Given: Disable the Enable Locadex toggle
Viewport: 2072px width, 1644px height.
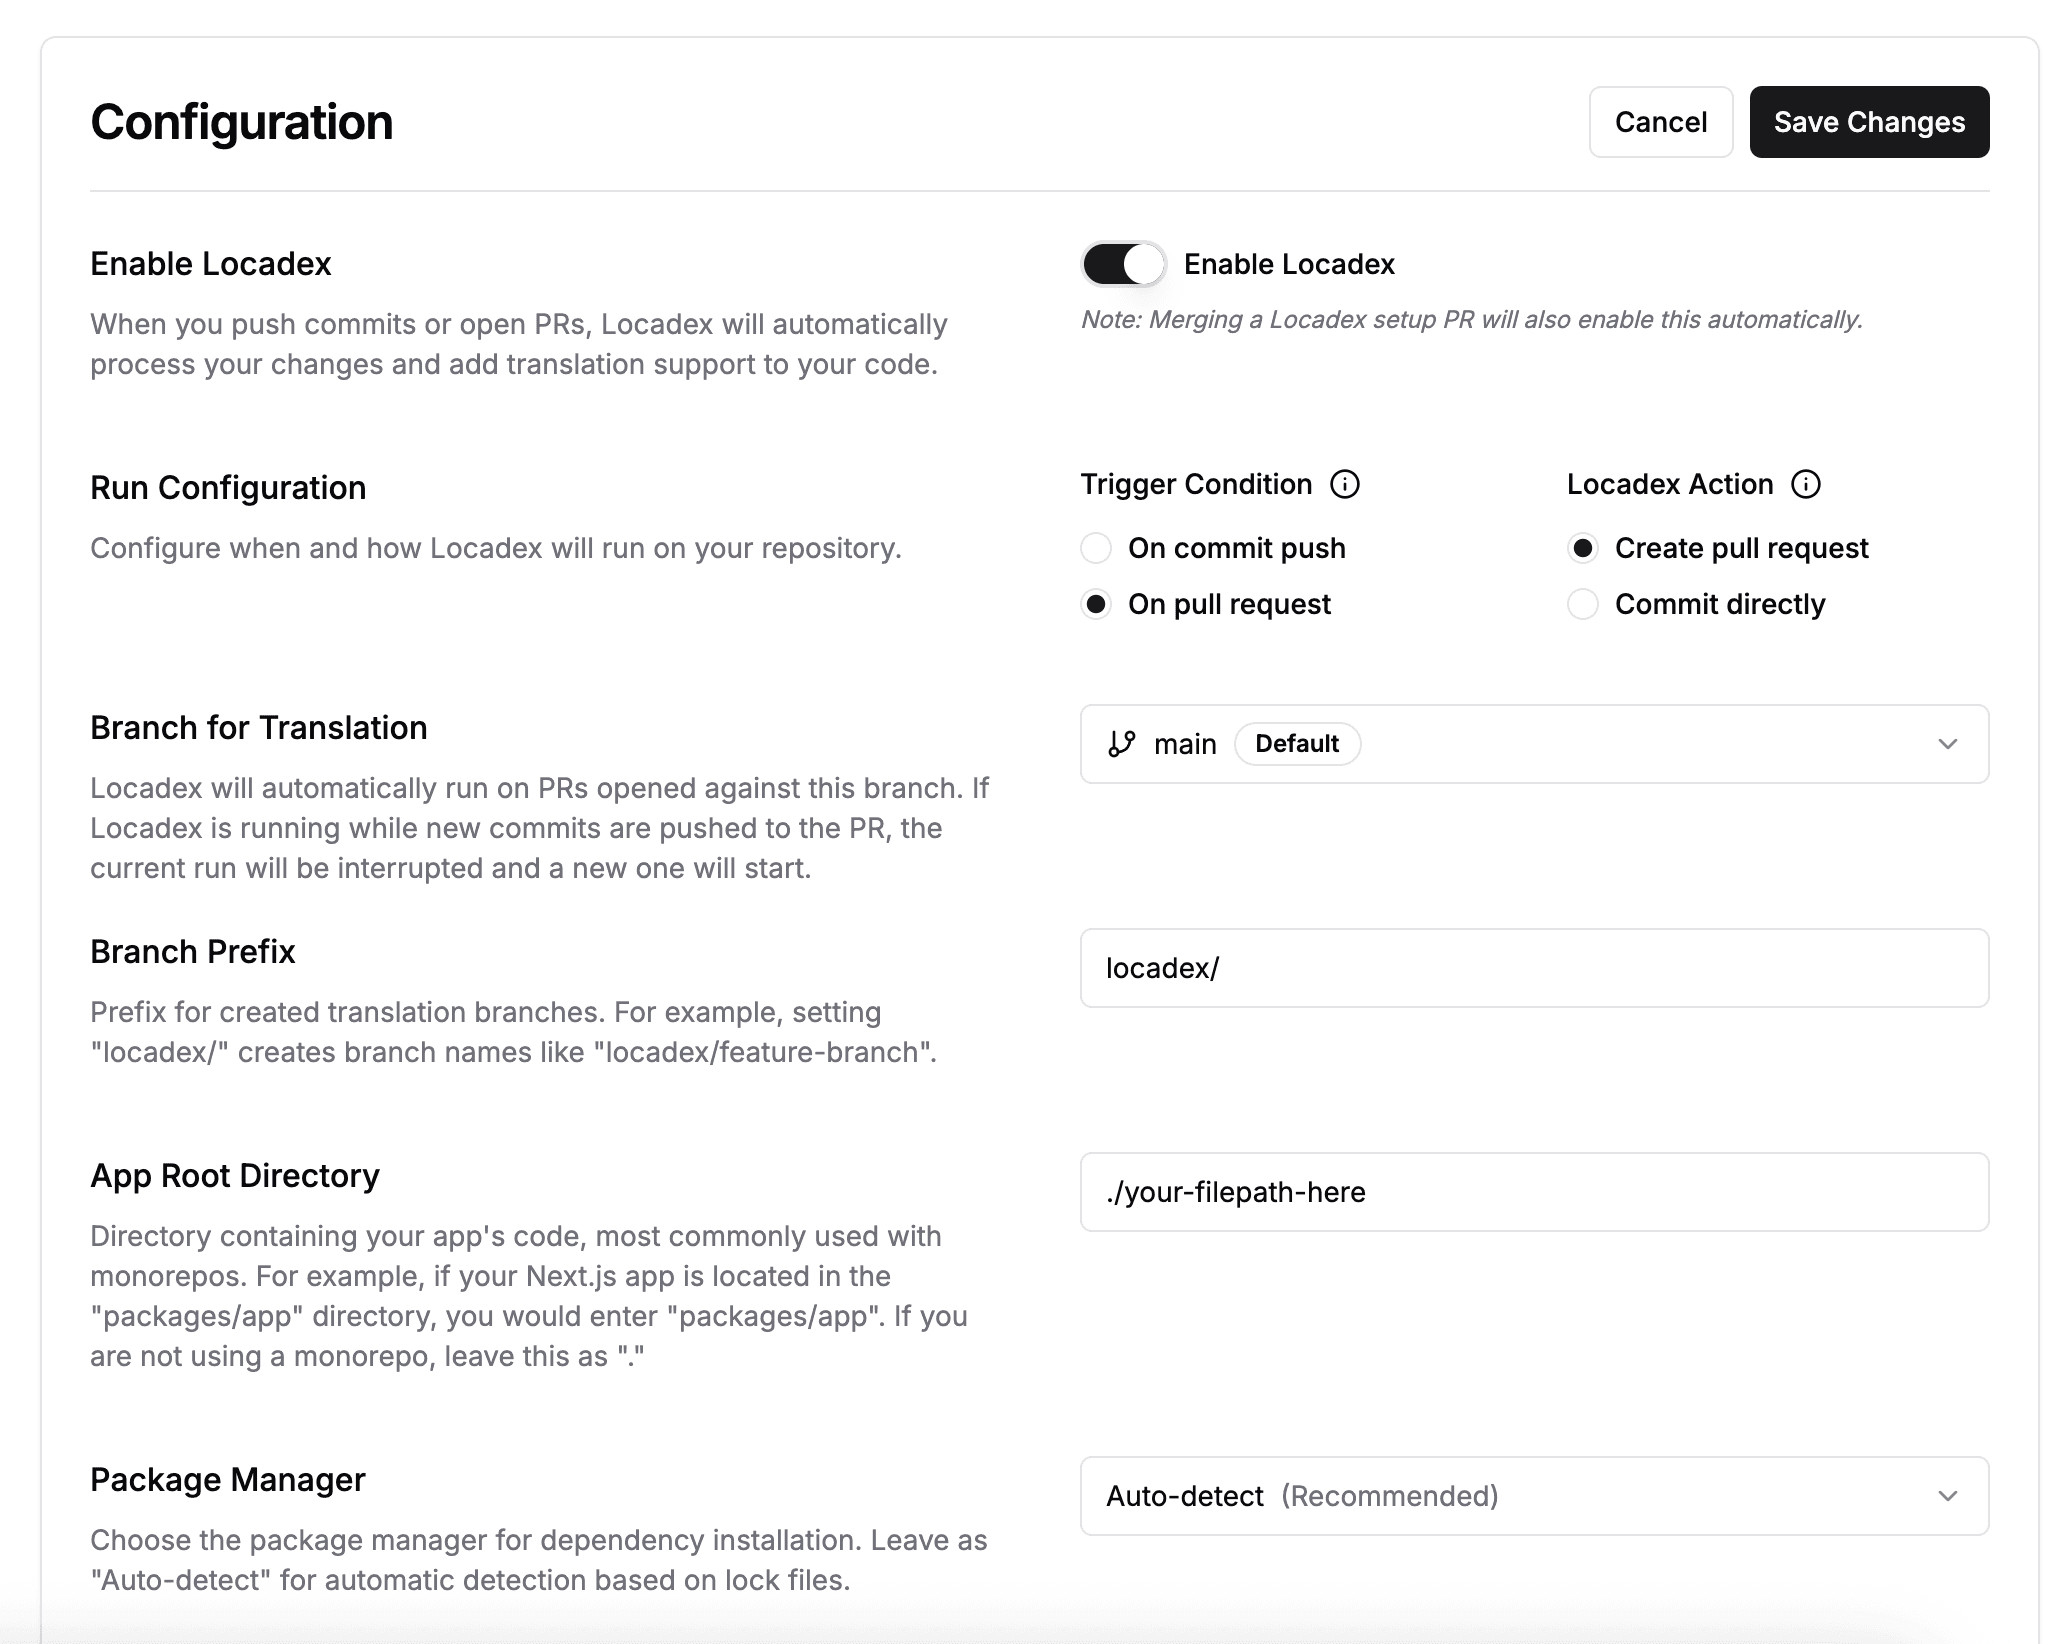Looking at the screenshot, I should (x=1122, y=264).
